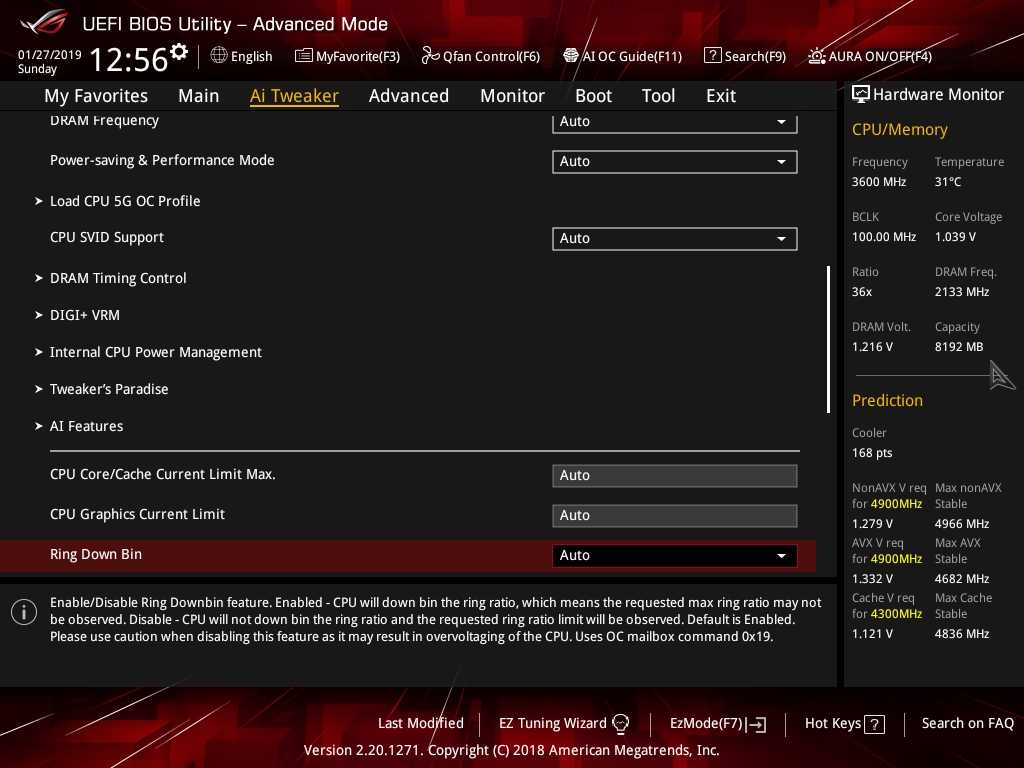Click the globe icon for English language
Screen dimensions: 1024x768
(219, 56)
